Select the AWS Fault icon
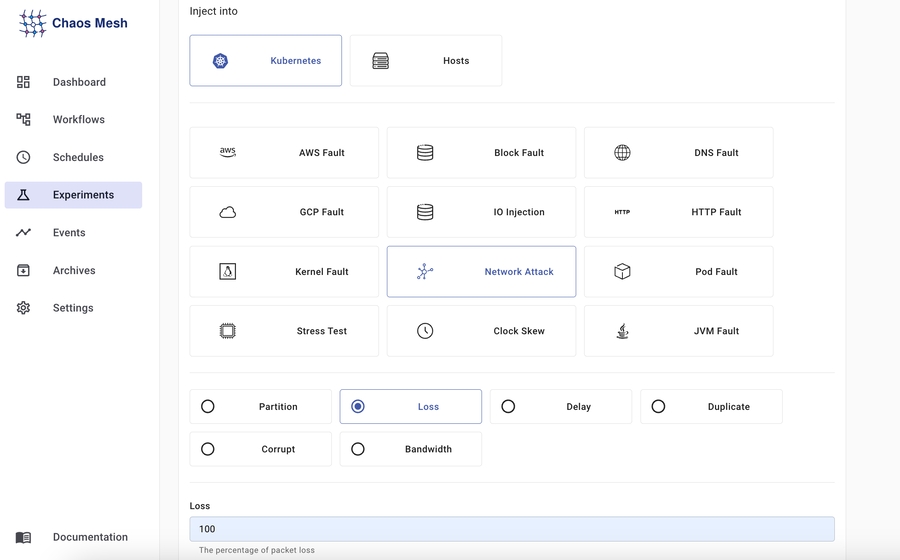Viewport: 900px width, 560px height. 228,152
